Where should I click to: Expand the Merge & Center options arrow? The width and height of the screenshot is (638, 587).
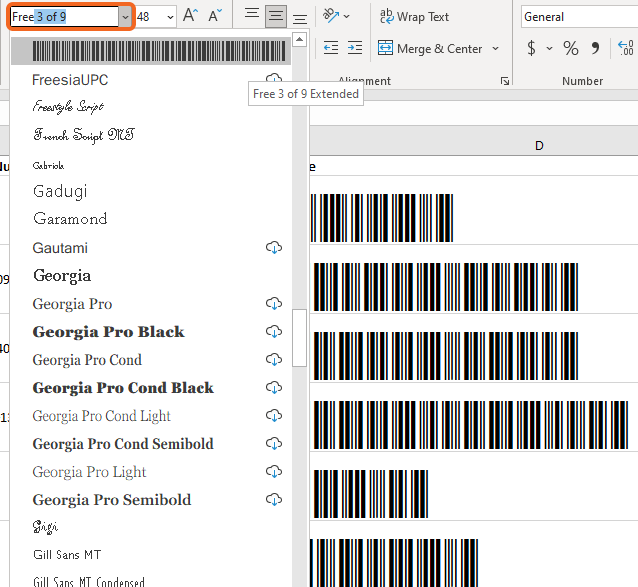tap(495, 48)
